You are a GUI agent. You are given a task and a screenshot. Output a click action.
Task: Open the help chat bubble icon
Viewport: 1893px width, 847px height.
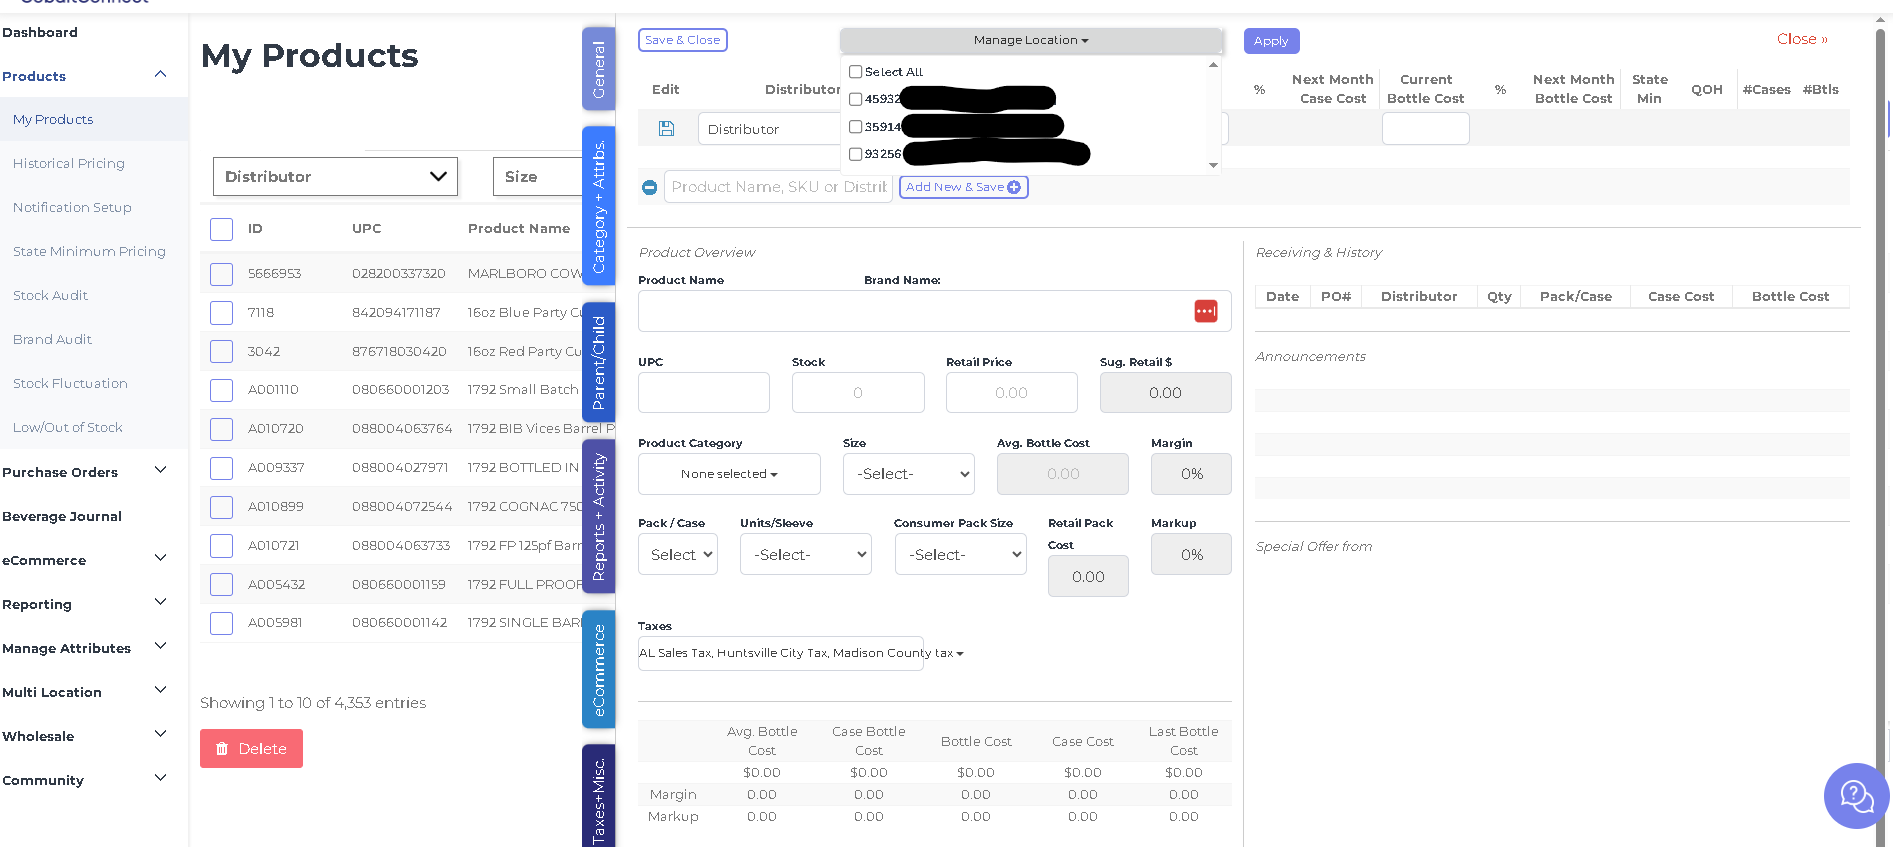[x=1856, y=796]
